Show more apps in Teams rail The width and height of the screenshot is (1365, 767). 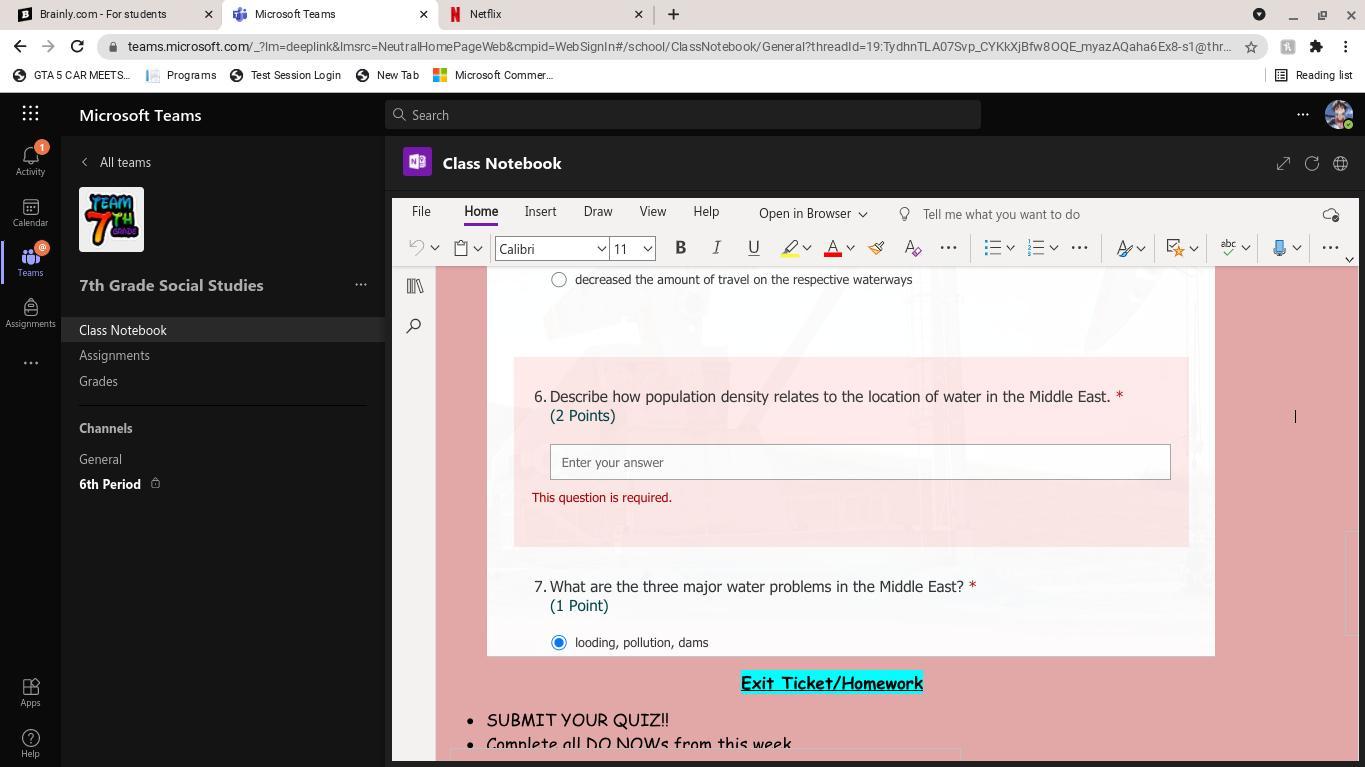click(x=31, y=363)
